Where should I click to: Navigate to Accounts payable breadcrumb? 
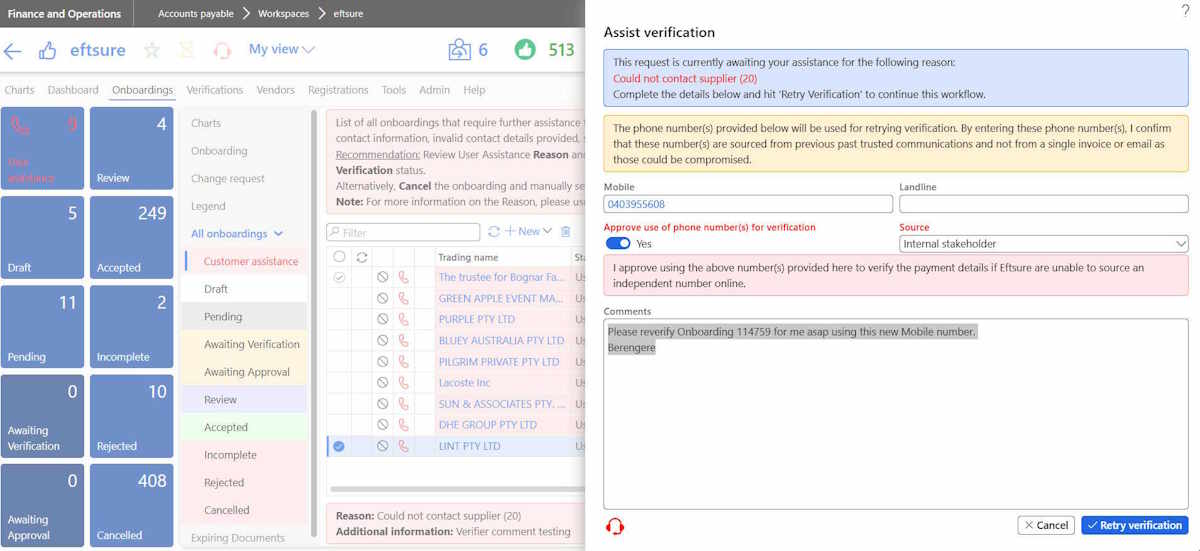[196, 14]
